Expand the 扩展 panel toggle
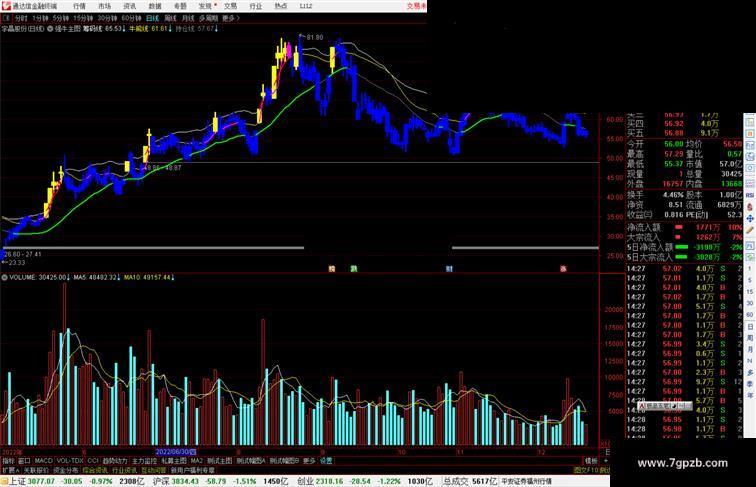The height and width of the screenshot is (487, 756). pyautogui.click(x=10, y=470)
